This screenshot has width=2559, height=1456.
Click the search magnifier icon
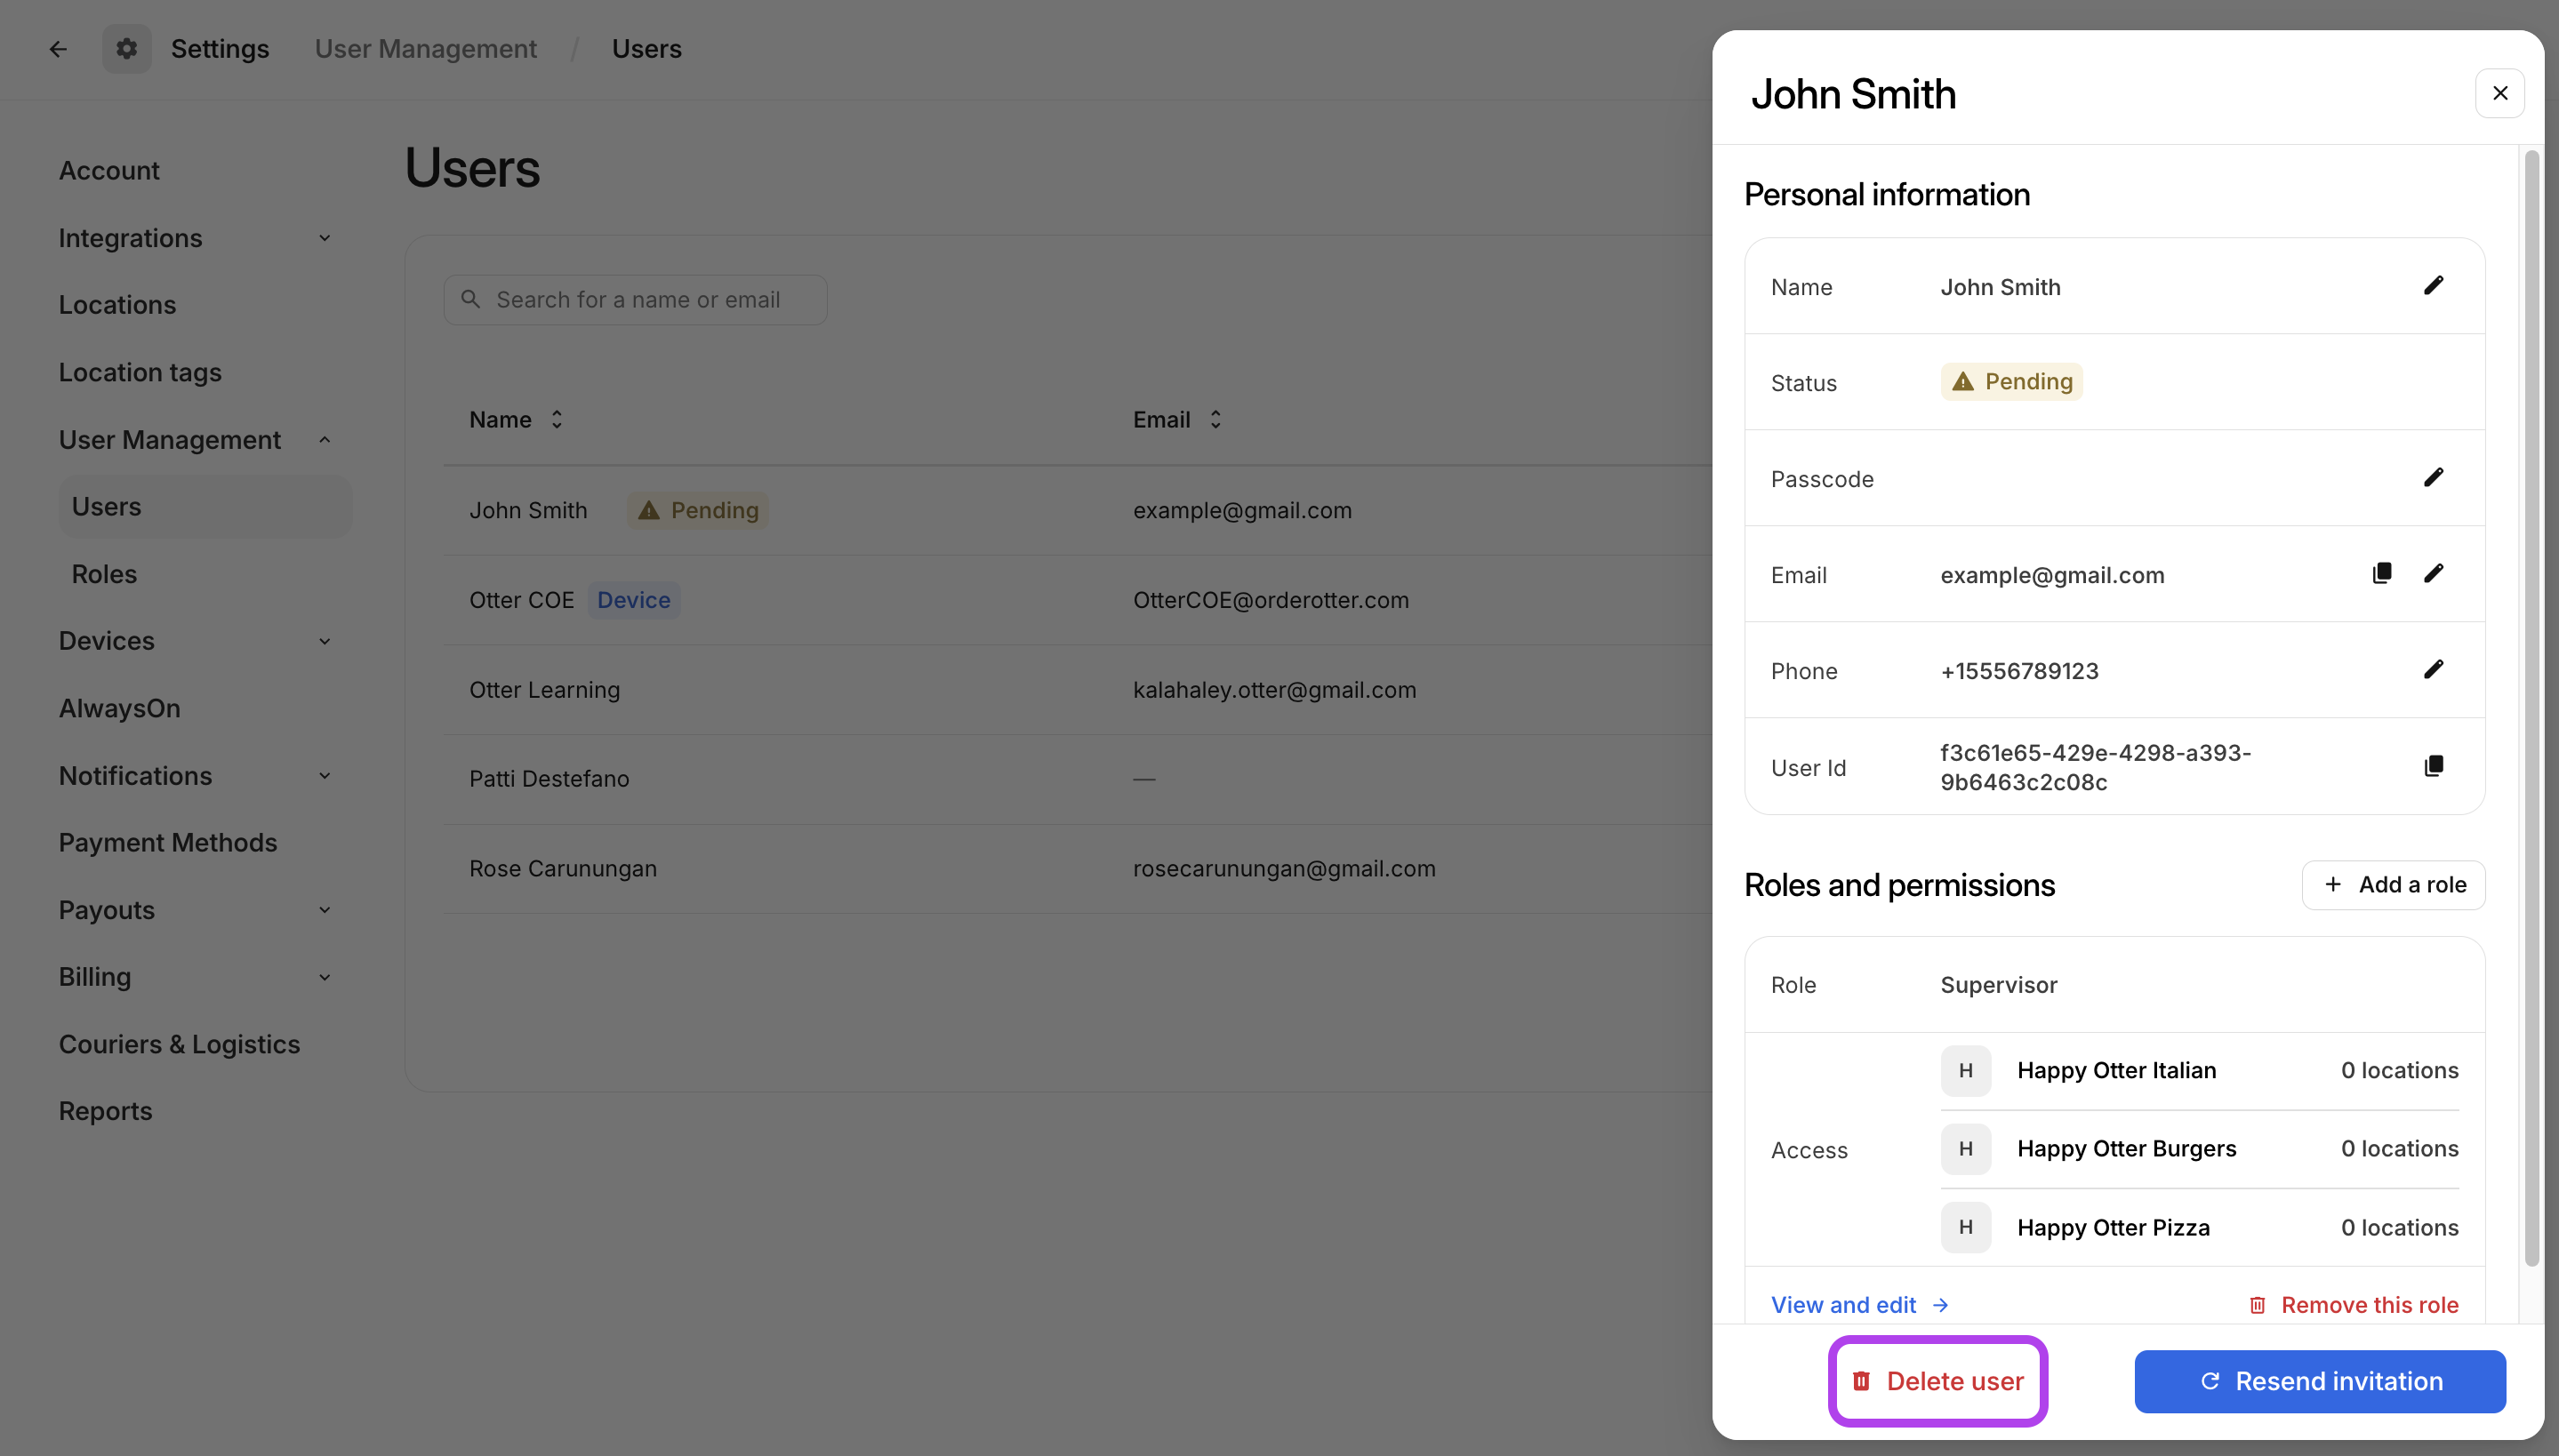pyautogui.click(x=470, y=299)
